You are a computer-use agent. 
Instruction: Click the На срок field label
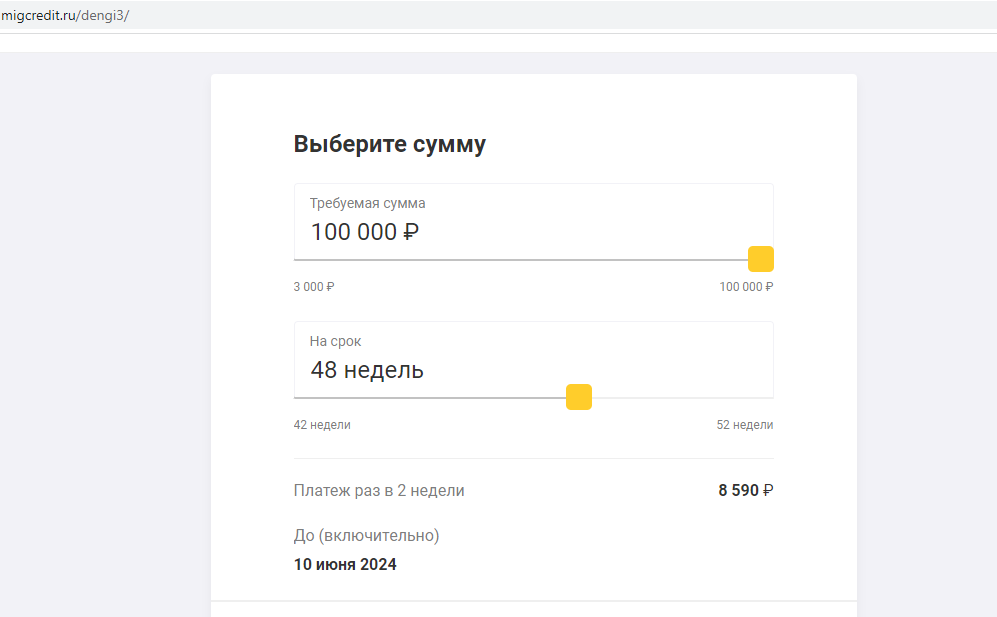point(335,342)
